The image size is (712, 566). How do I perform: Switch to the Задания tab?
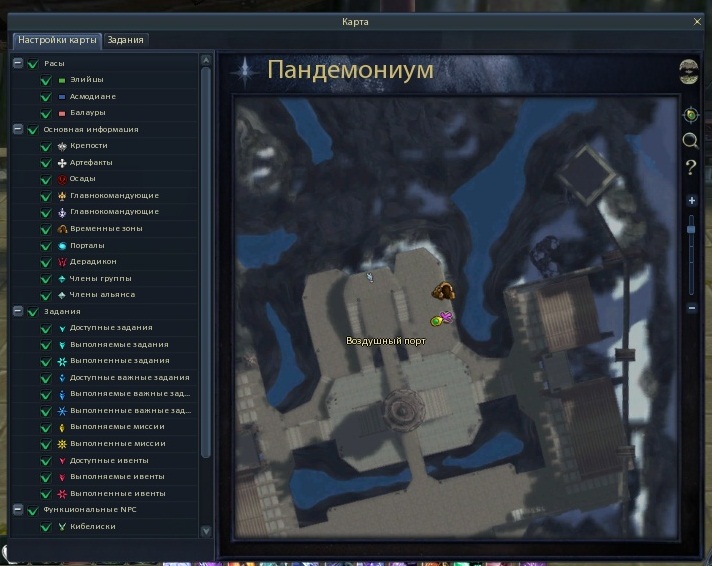(126, 40)
